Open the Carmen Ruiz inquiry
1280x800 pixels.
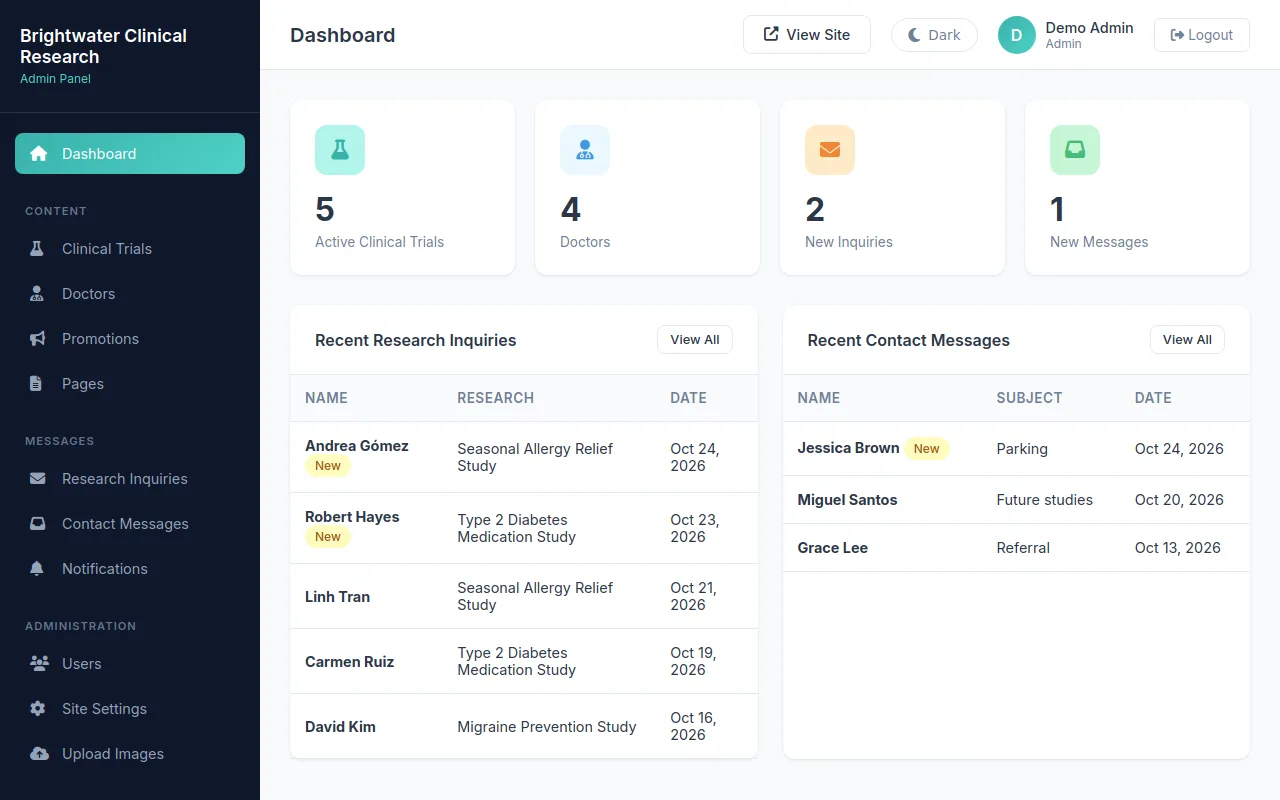coord(524,662)
